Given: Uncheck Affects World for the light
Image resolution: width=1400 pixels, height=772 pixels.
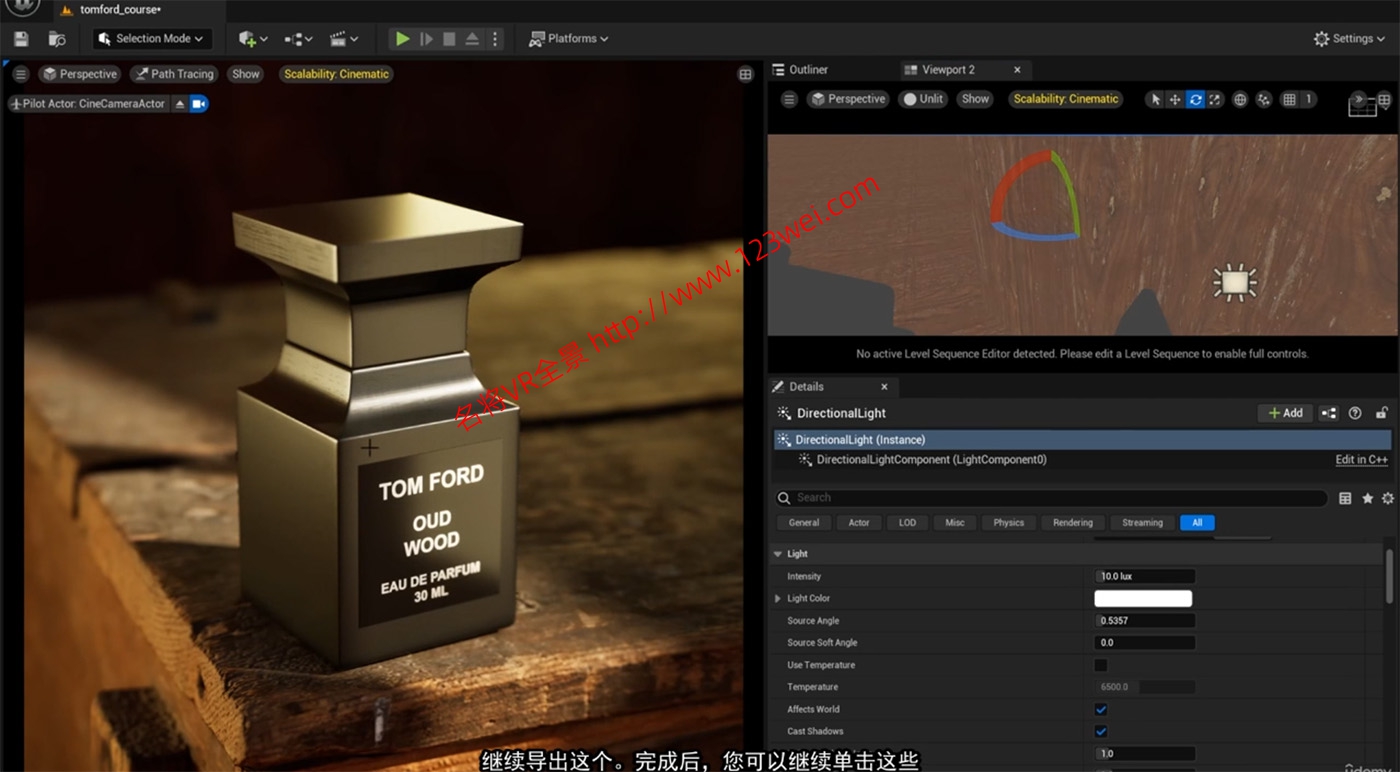Looking at the screenshot, I should (1100, 709).
